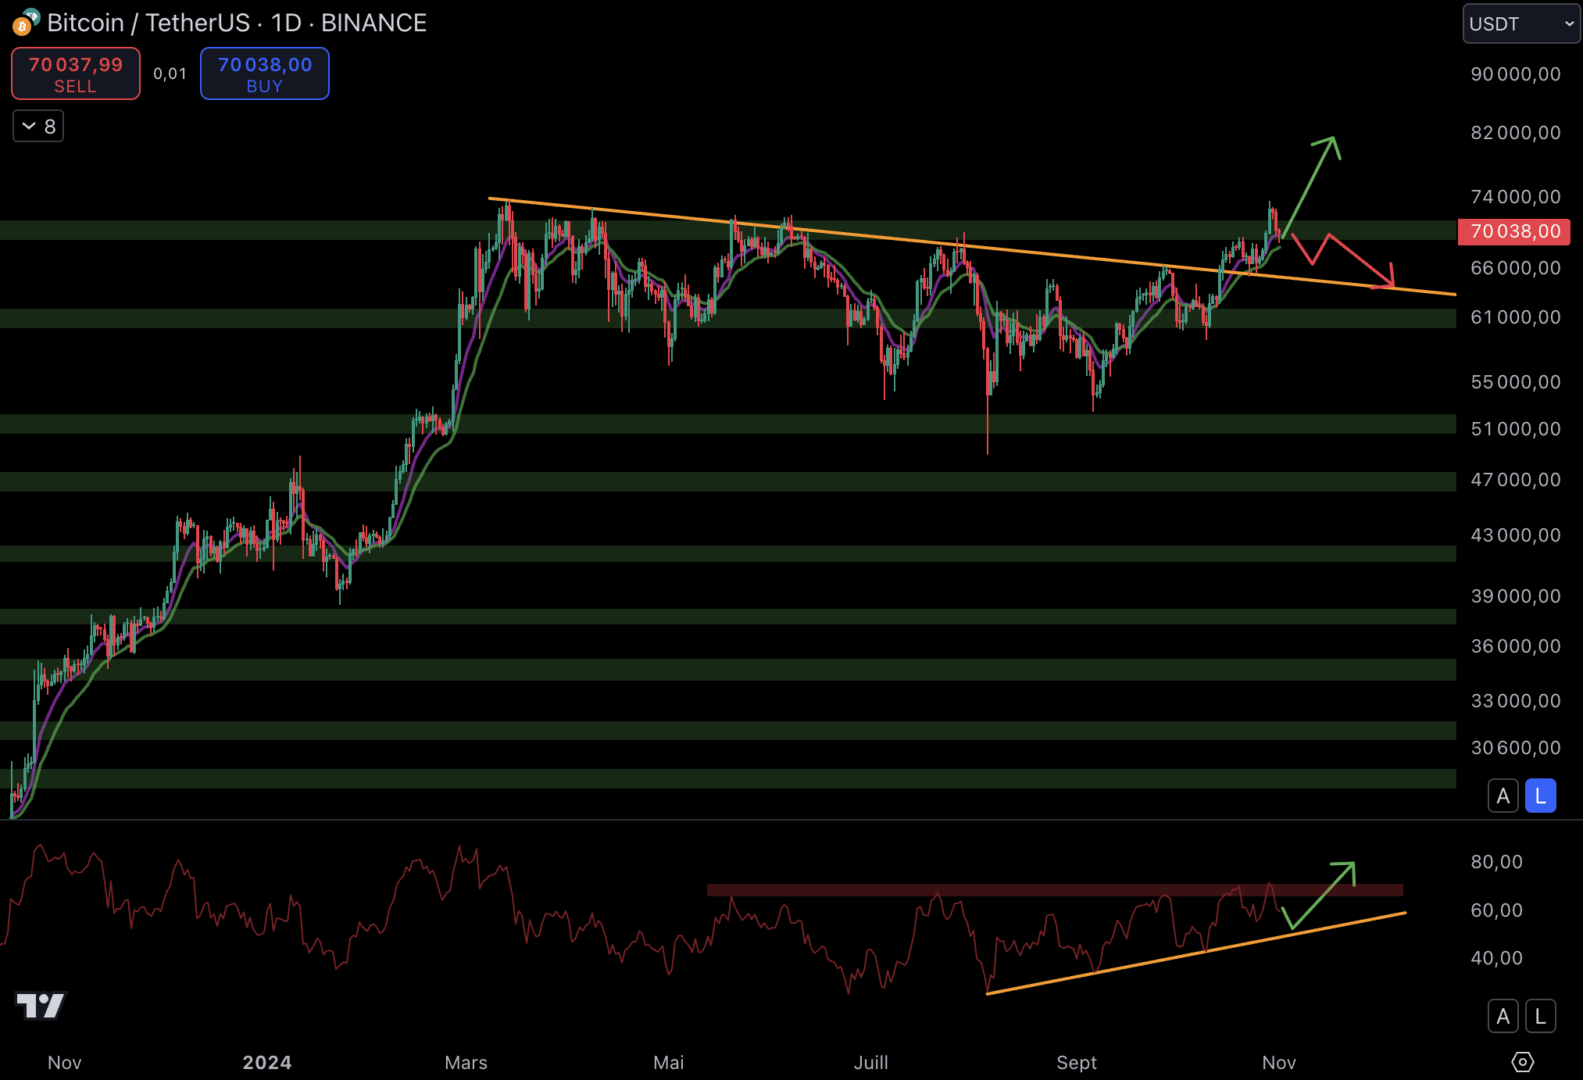Click the Mars label on time axis
This screenshot has height=1080, width=1583.
point(466,1062)
